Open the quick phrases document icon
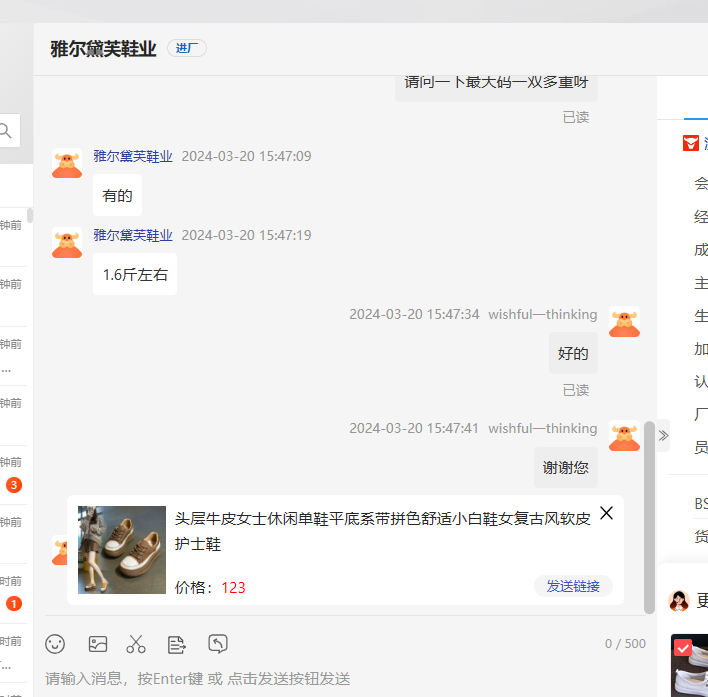Viewport: 708px width, 697px height. coord(176,645)
